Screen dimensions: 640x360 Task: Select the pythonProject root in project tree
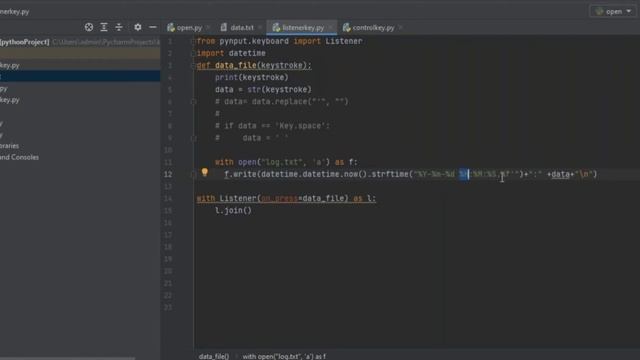pos(80,42)
